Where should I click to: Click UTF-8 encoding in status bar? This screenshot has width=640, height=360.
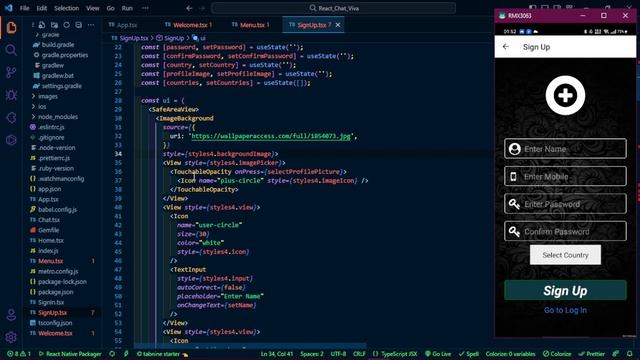click(338, 354)
